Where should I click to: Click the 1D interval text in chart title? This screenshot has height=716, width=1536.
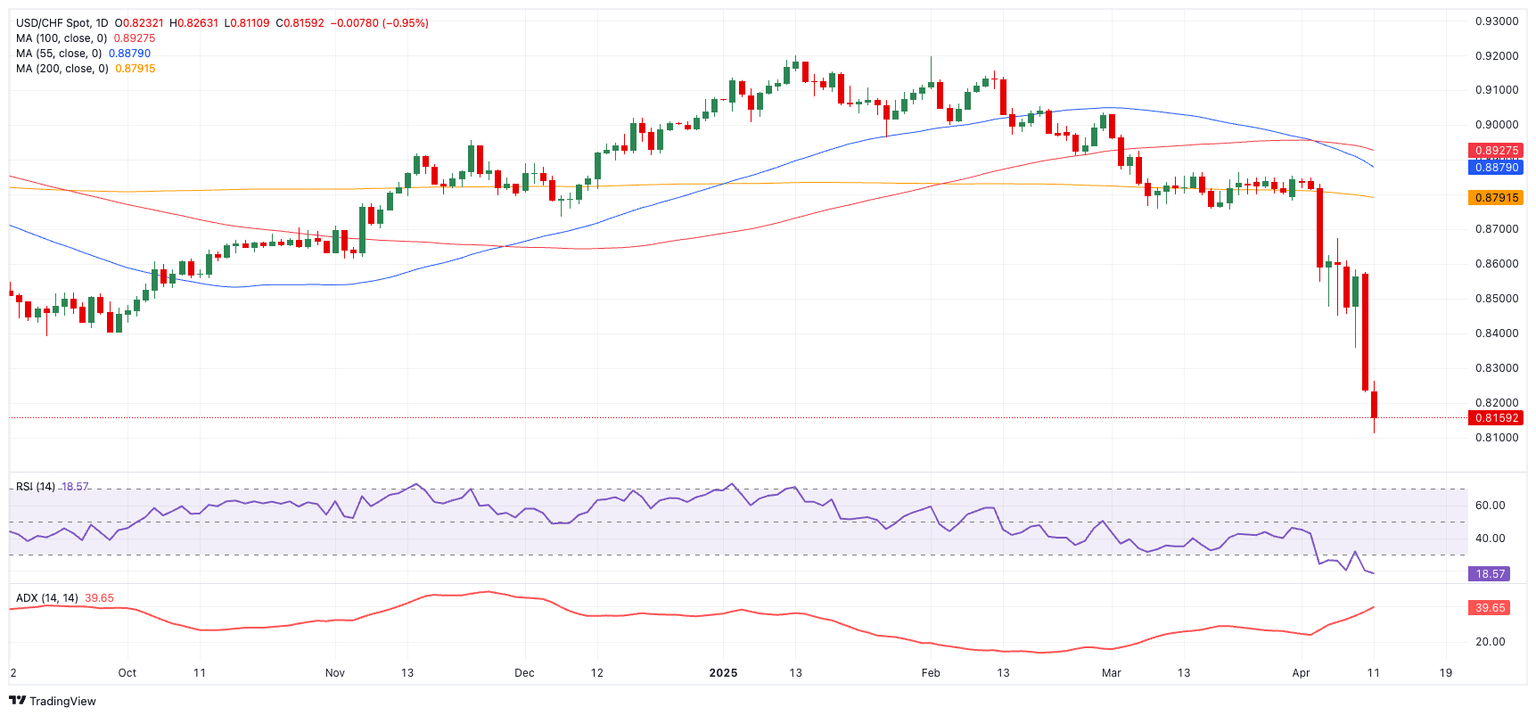point(101,23)
